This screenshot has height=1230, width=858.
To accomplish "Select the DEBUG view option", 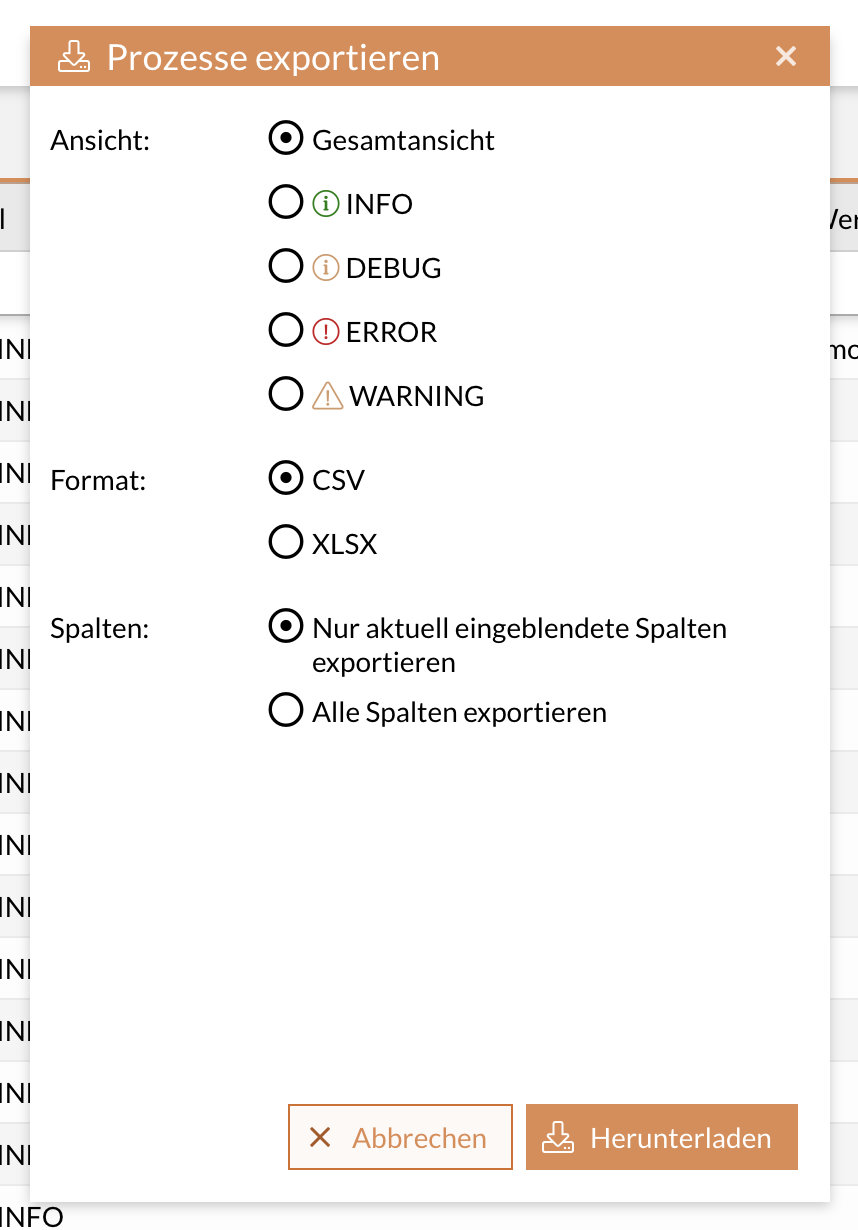I will click(285, 266).
